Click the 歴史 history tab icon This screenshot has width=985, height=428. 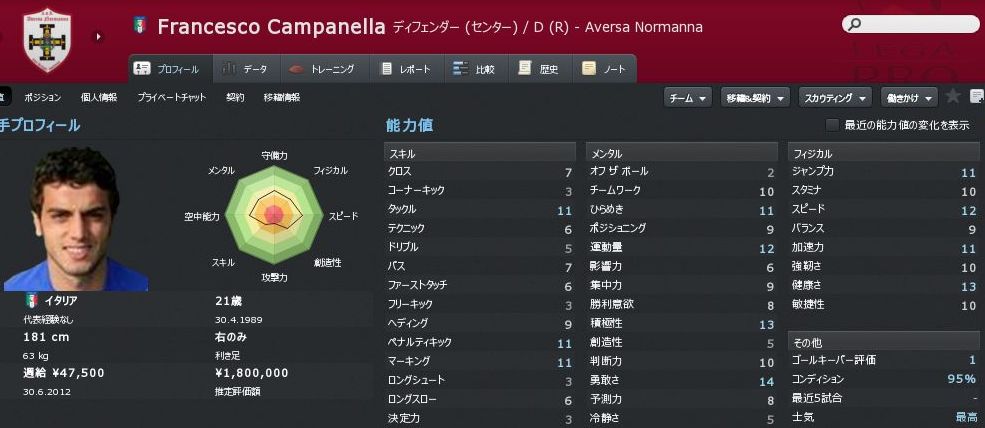click(524, 69)
